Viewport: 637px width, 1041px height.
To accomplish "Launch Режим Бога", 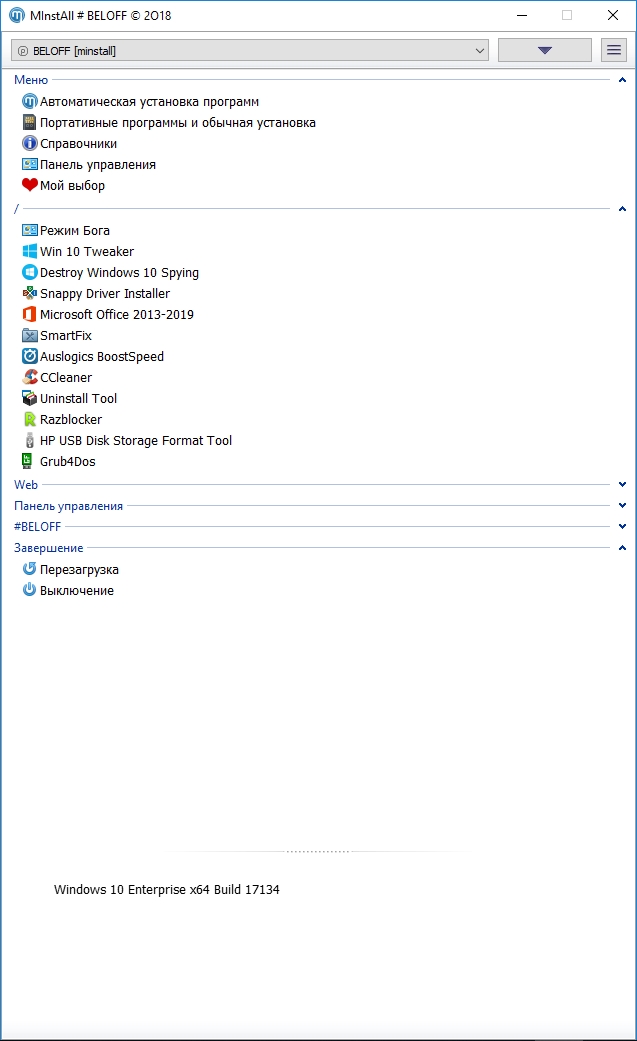I will [75, 230].
